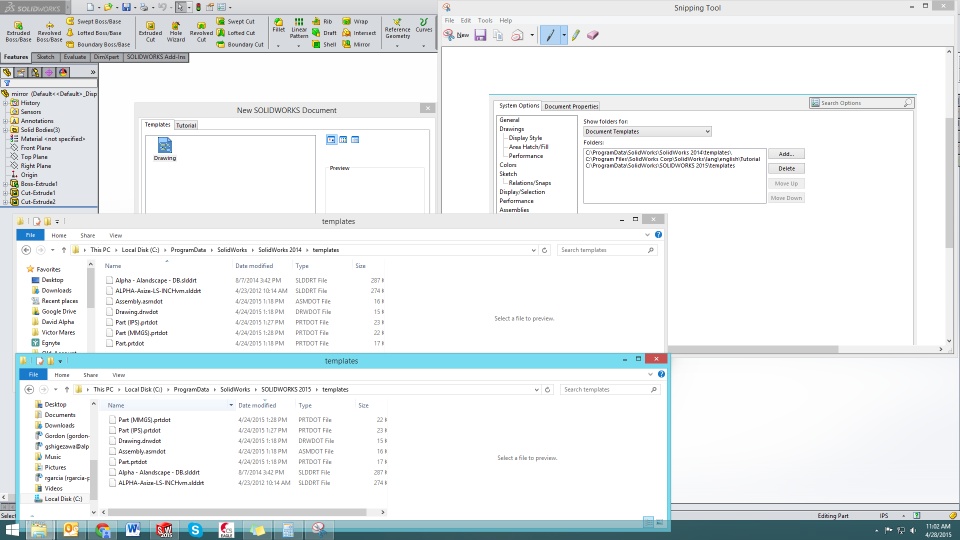Click the Windows Start button
Viewport: 960px width, 540px height.
[x=12, y=530]
